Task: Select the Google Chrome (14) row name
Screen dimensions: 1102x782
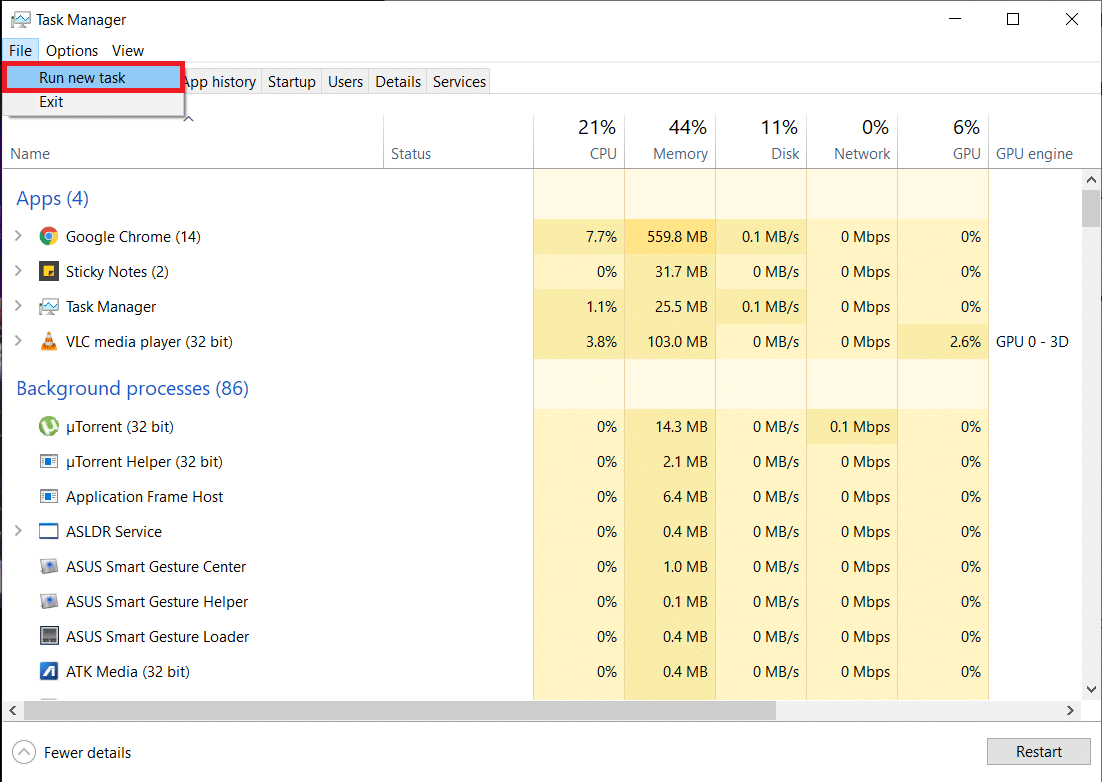Action: click(134, 237)
